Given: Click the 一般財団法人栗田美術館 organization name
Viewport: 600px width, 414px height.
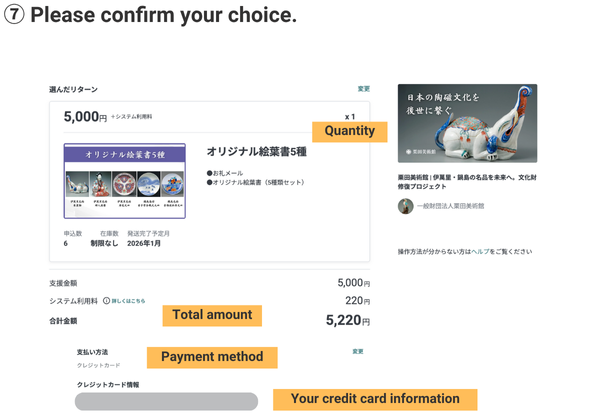Looking at the screenshot, I should pos(450,206).
